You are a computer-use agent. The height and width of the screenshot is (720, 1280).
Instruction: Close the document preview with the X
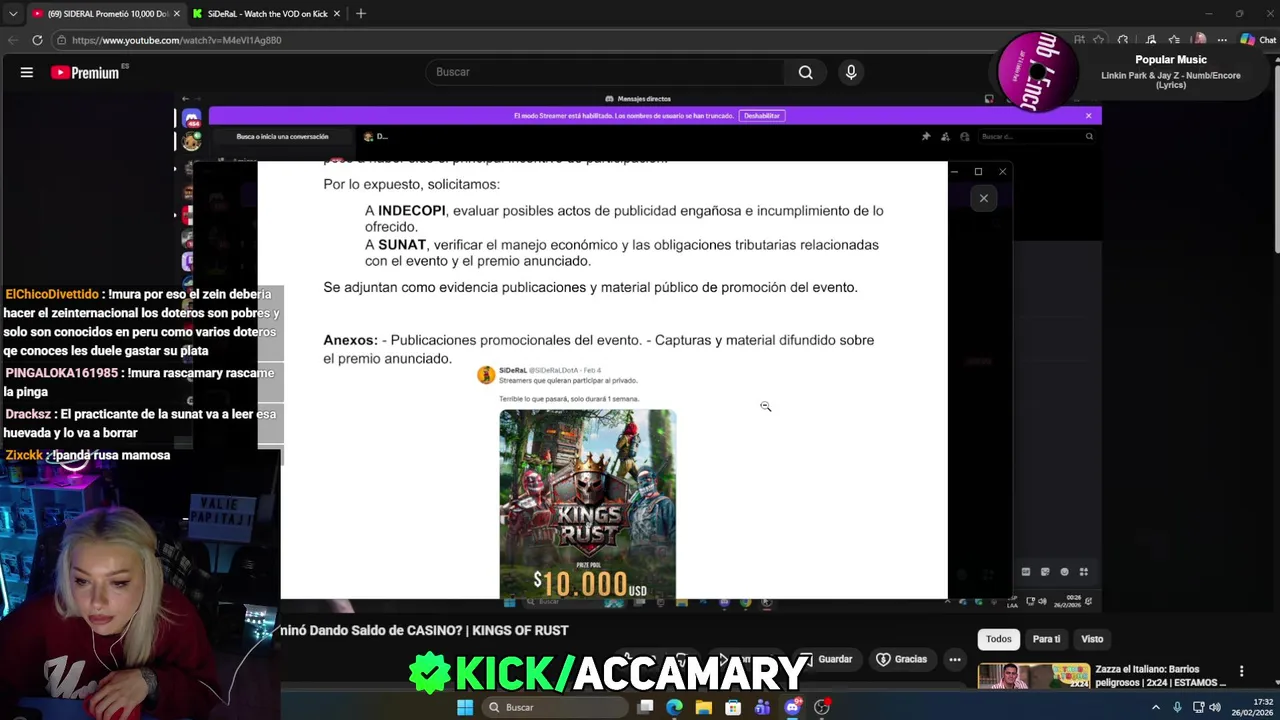click(984, 198)
